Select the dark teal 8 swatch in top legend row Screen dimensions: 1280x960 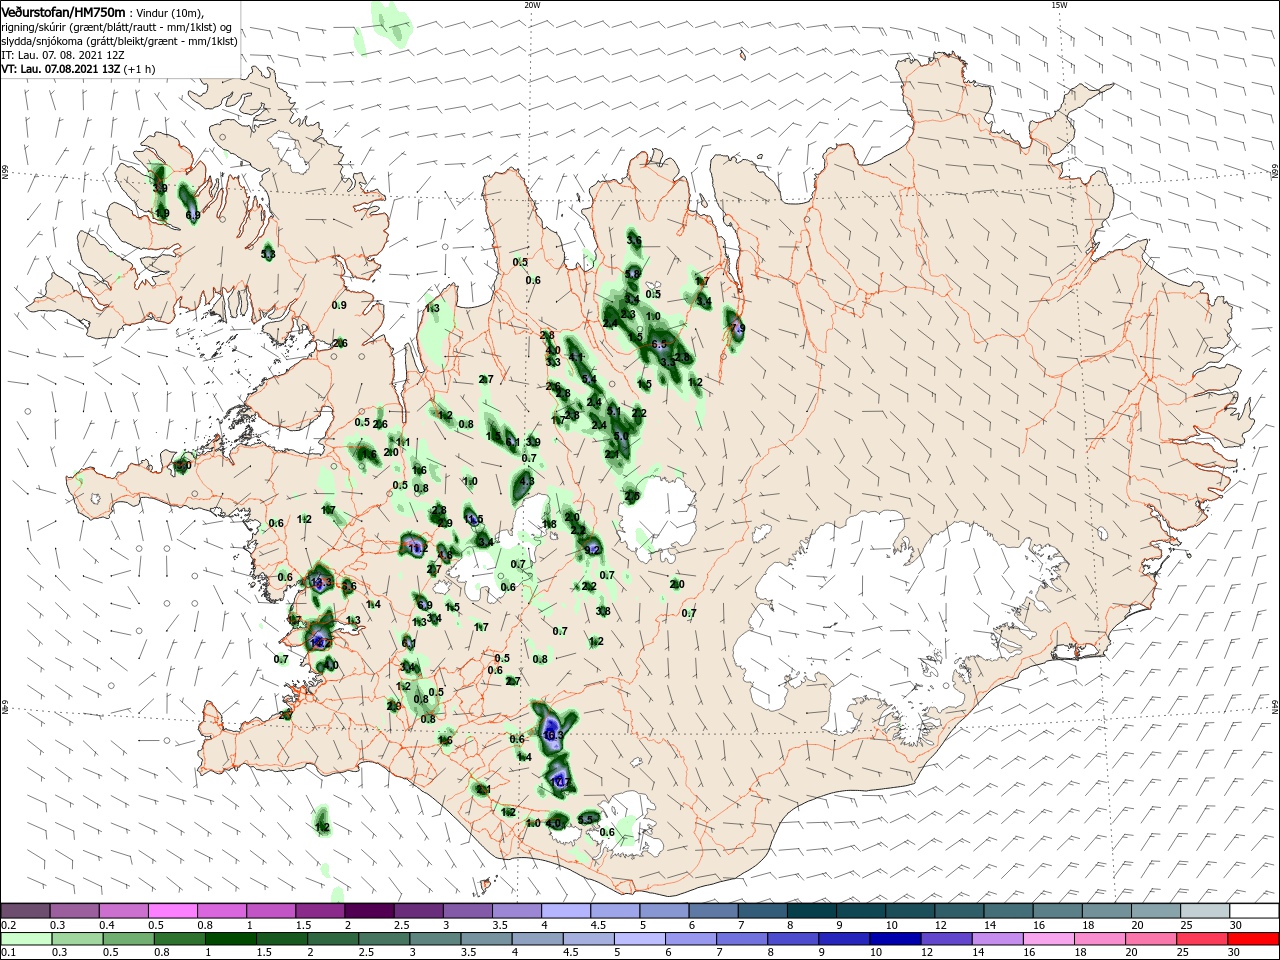810,910
